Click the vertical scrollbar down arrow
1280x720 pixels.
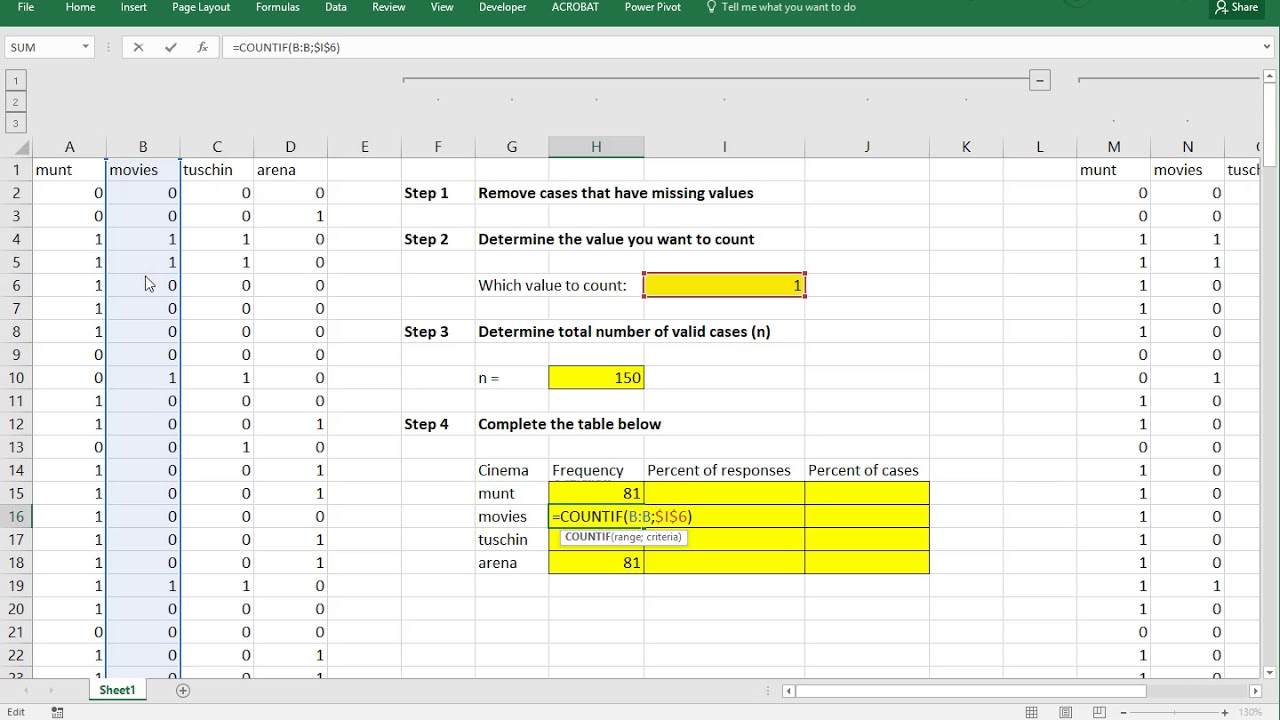pyautogui.click(x=1270, y=672)
